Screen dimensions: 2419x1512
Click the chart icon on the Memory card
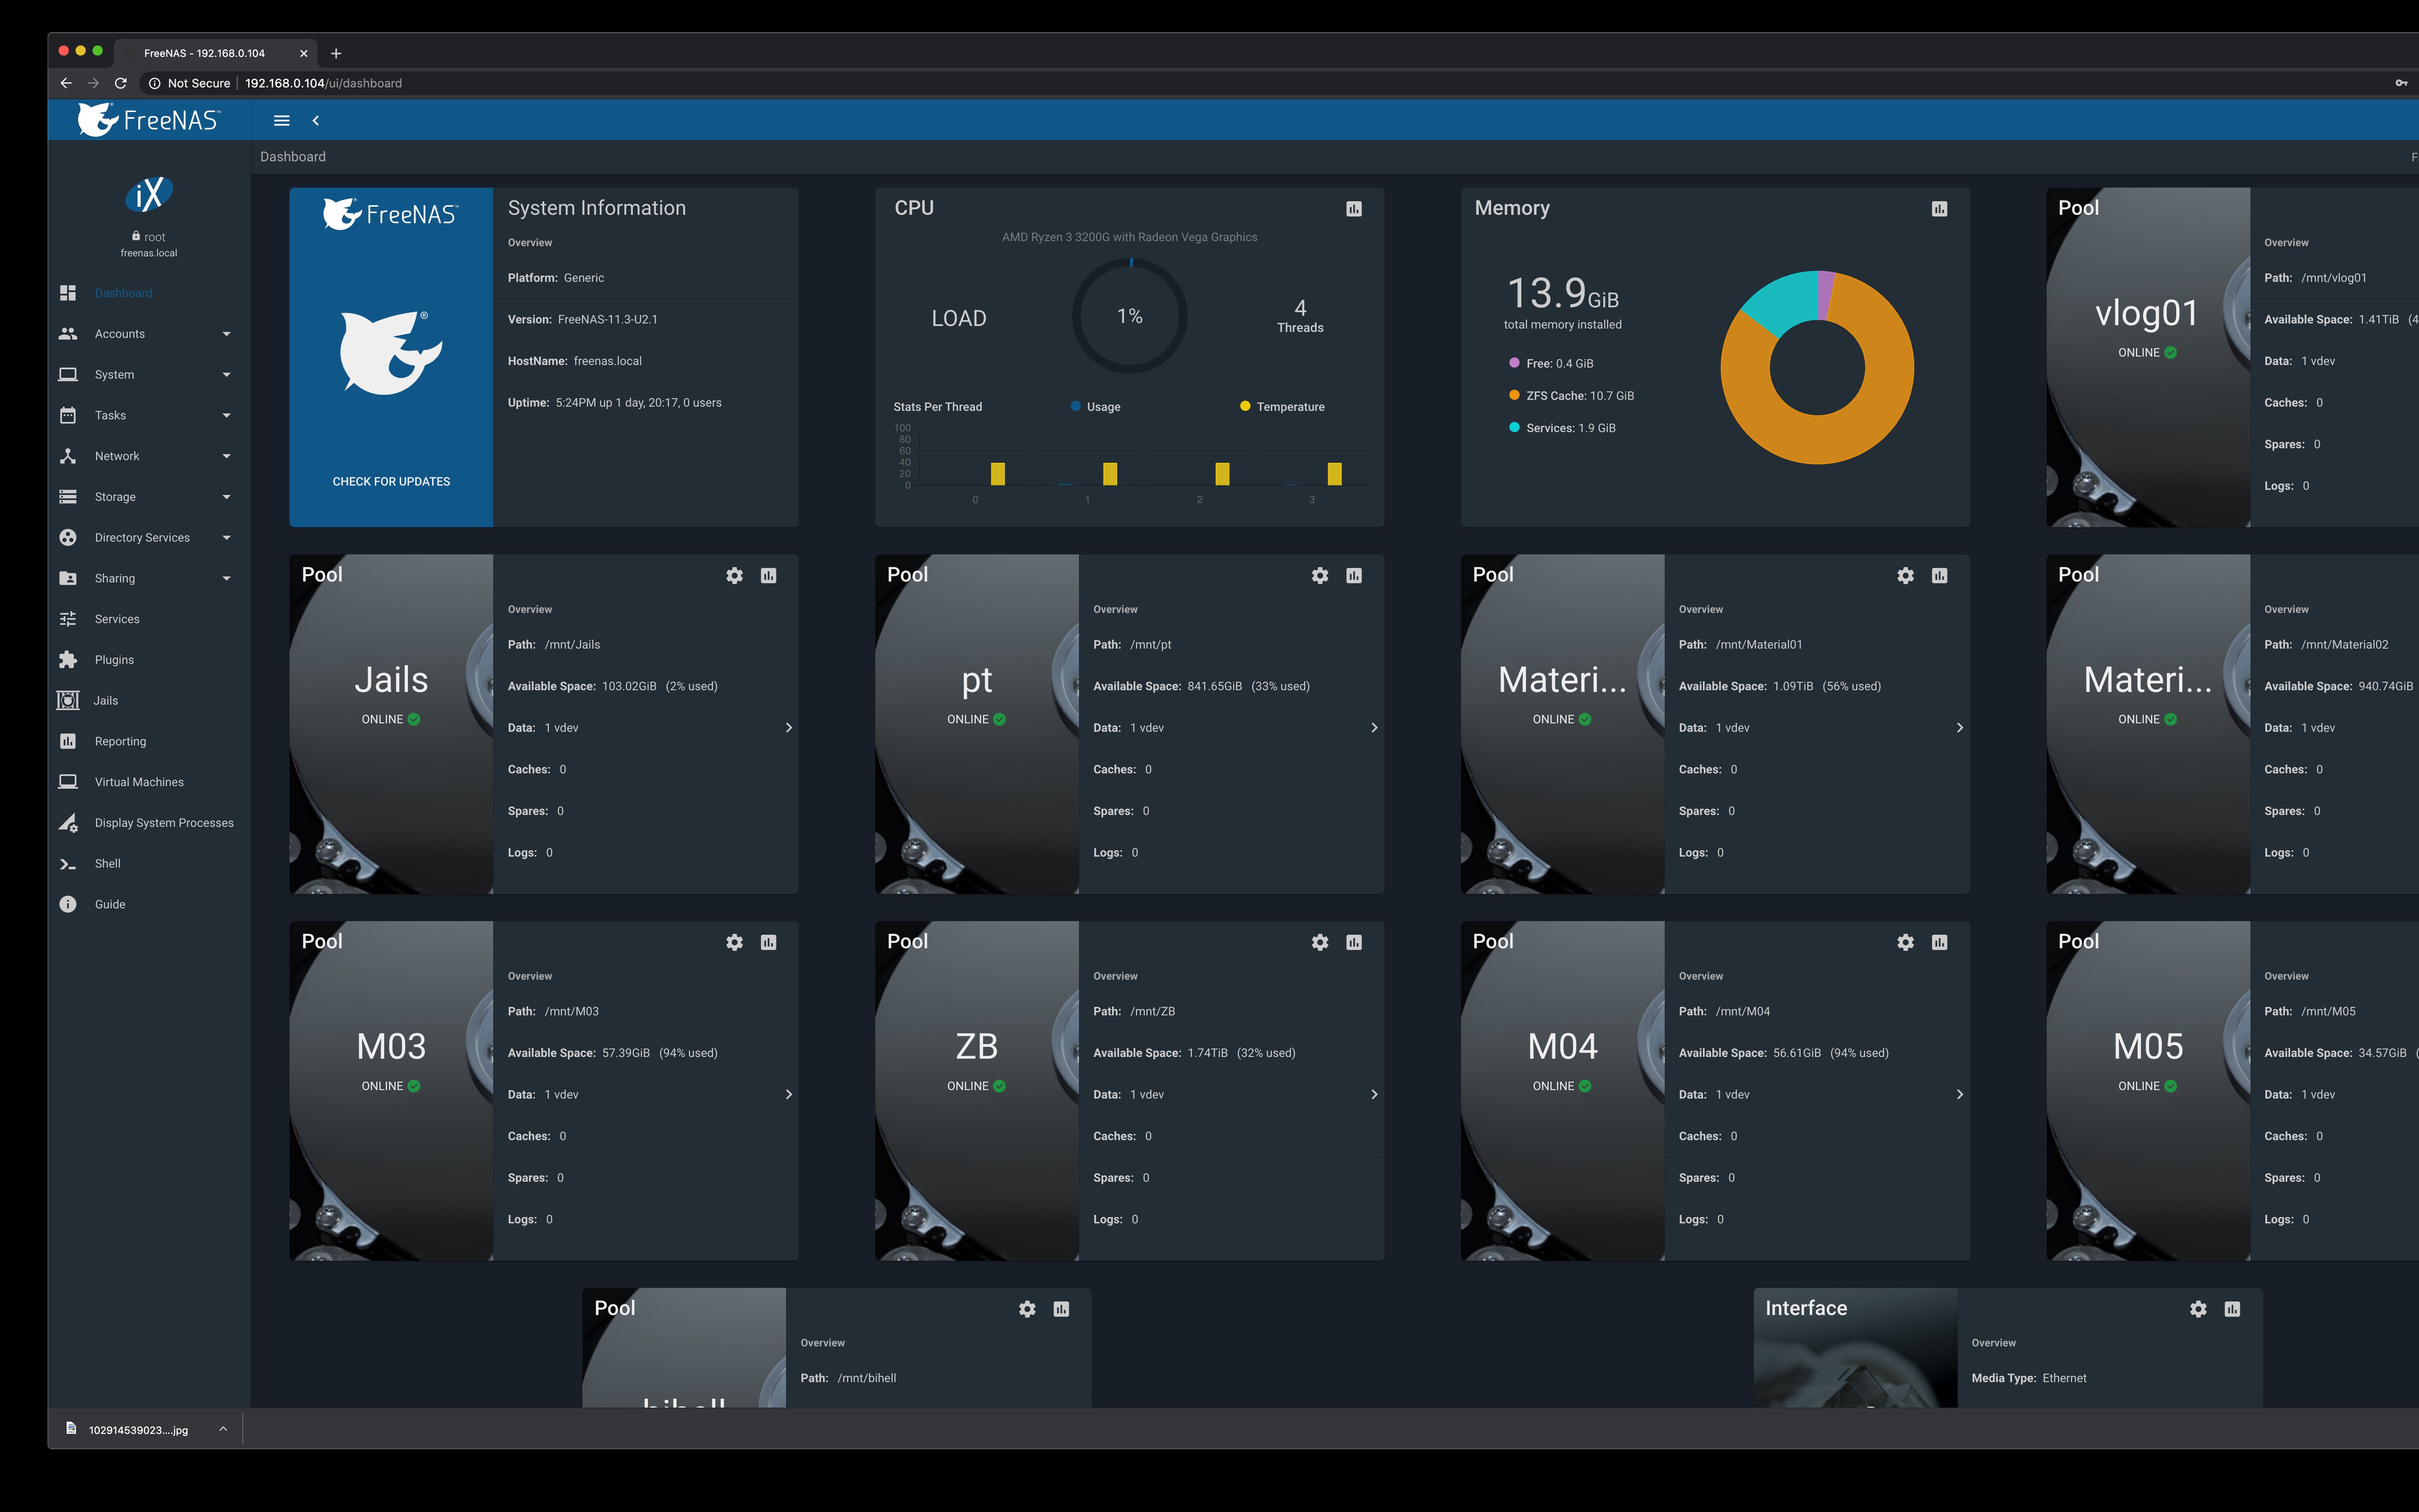[1938, 208]
